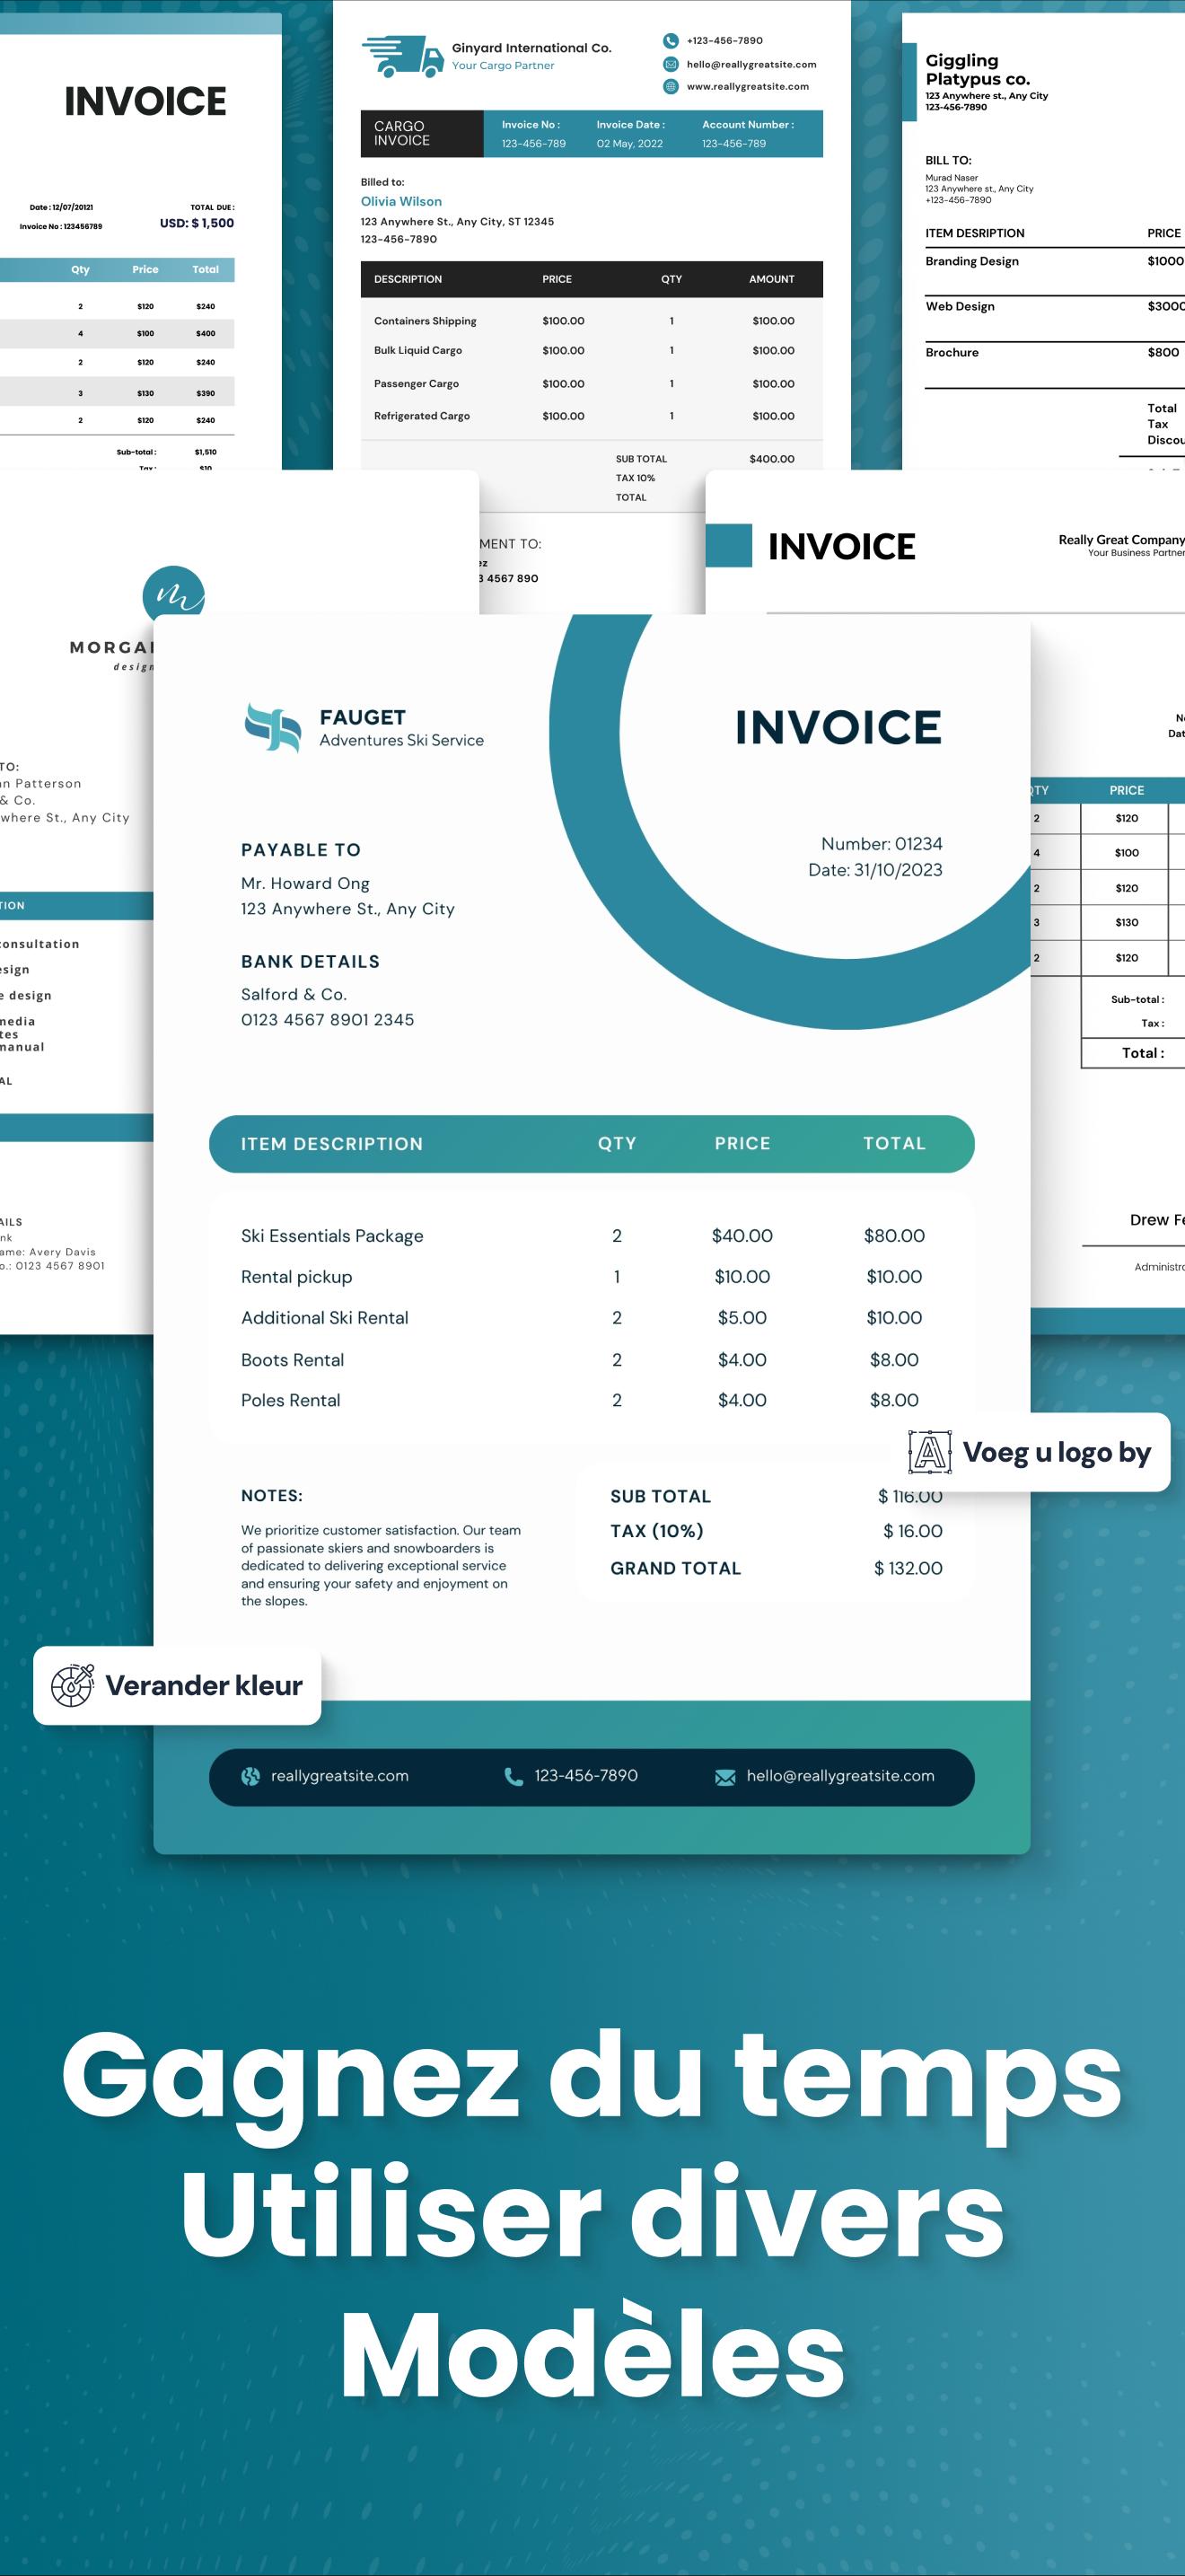Open reallygreatsite.com link in footer bar
Viewport: 1185px width, 2576px height.
(x=340, y=1775)
